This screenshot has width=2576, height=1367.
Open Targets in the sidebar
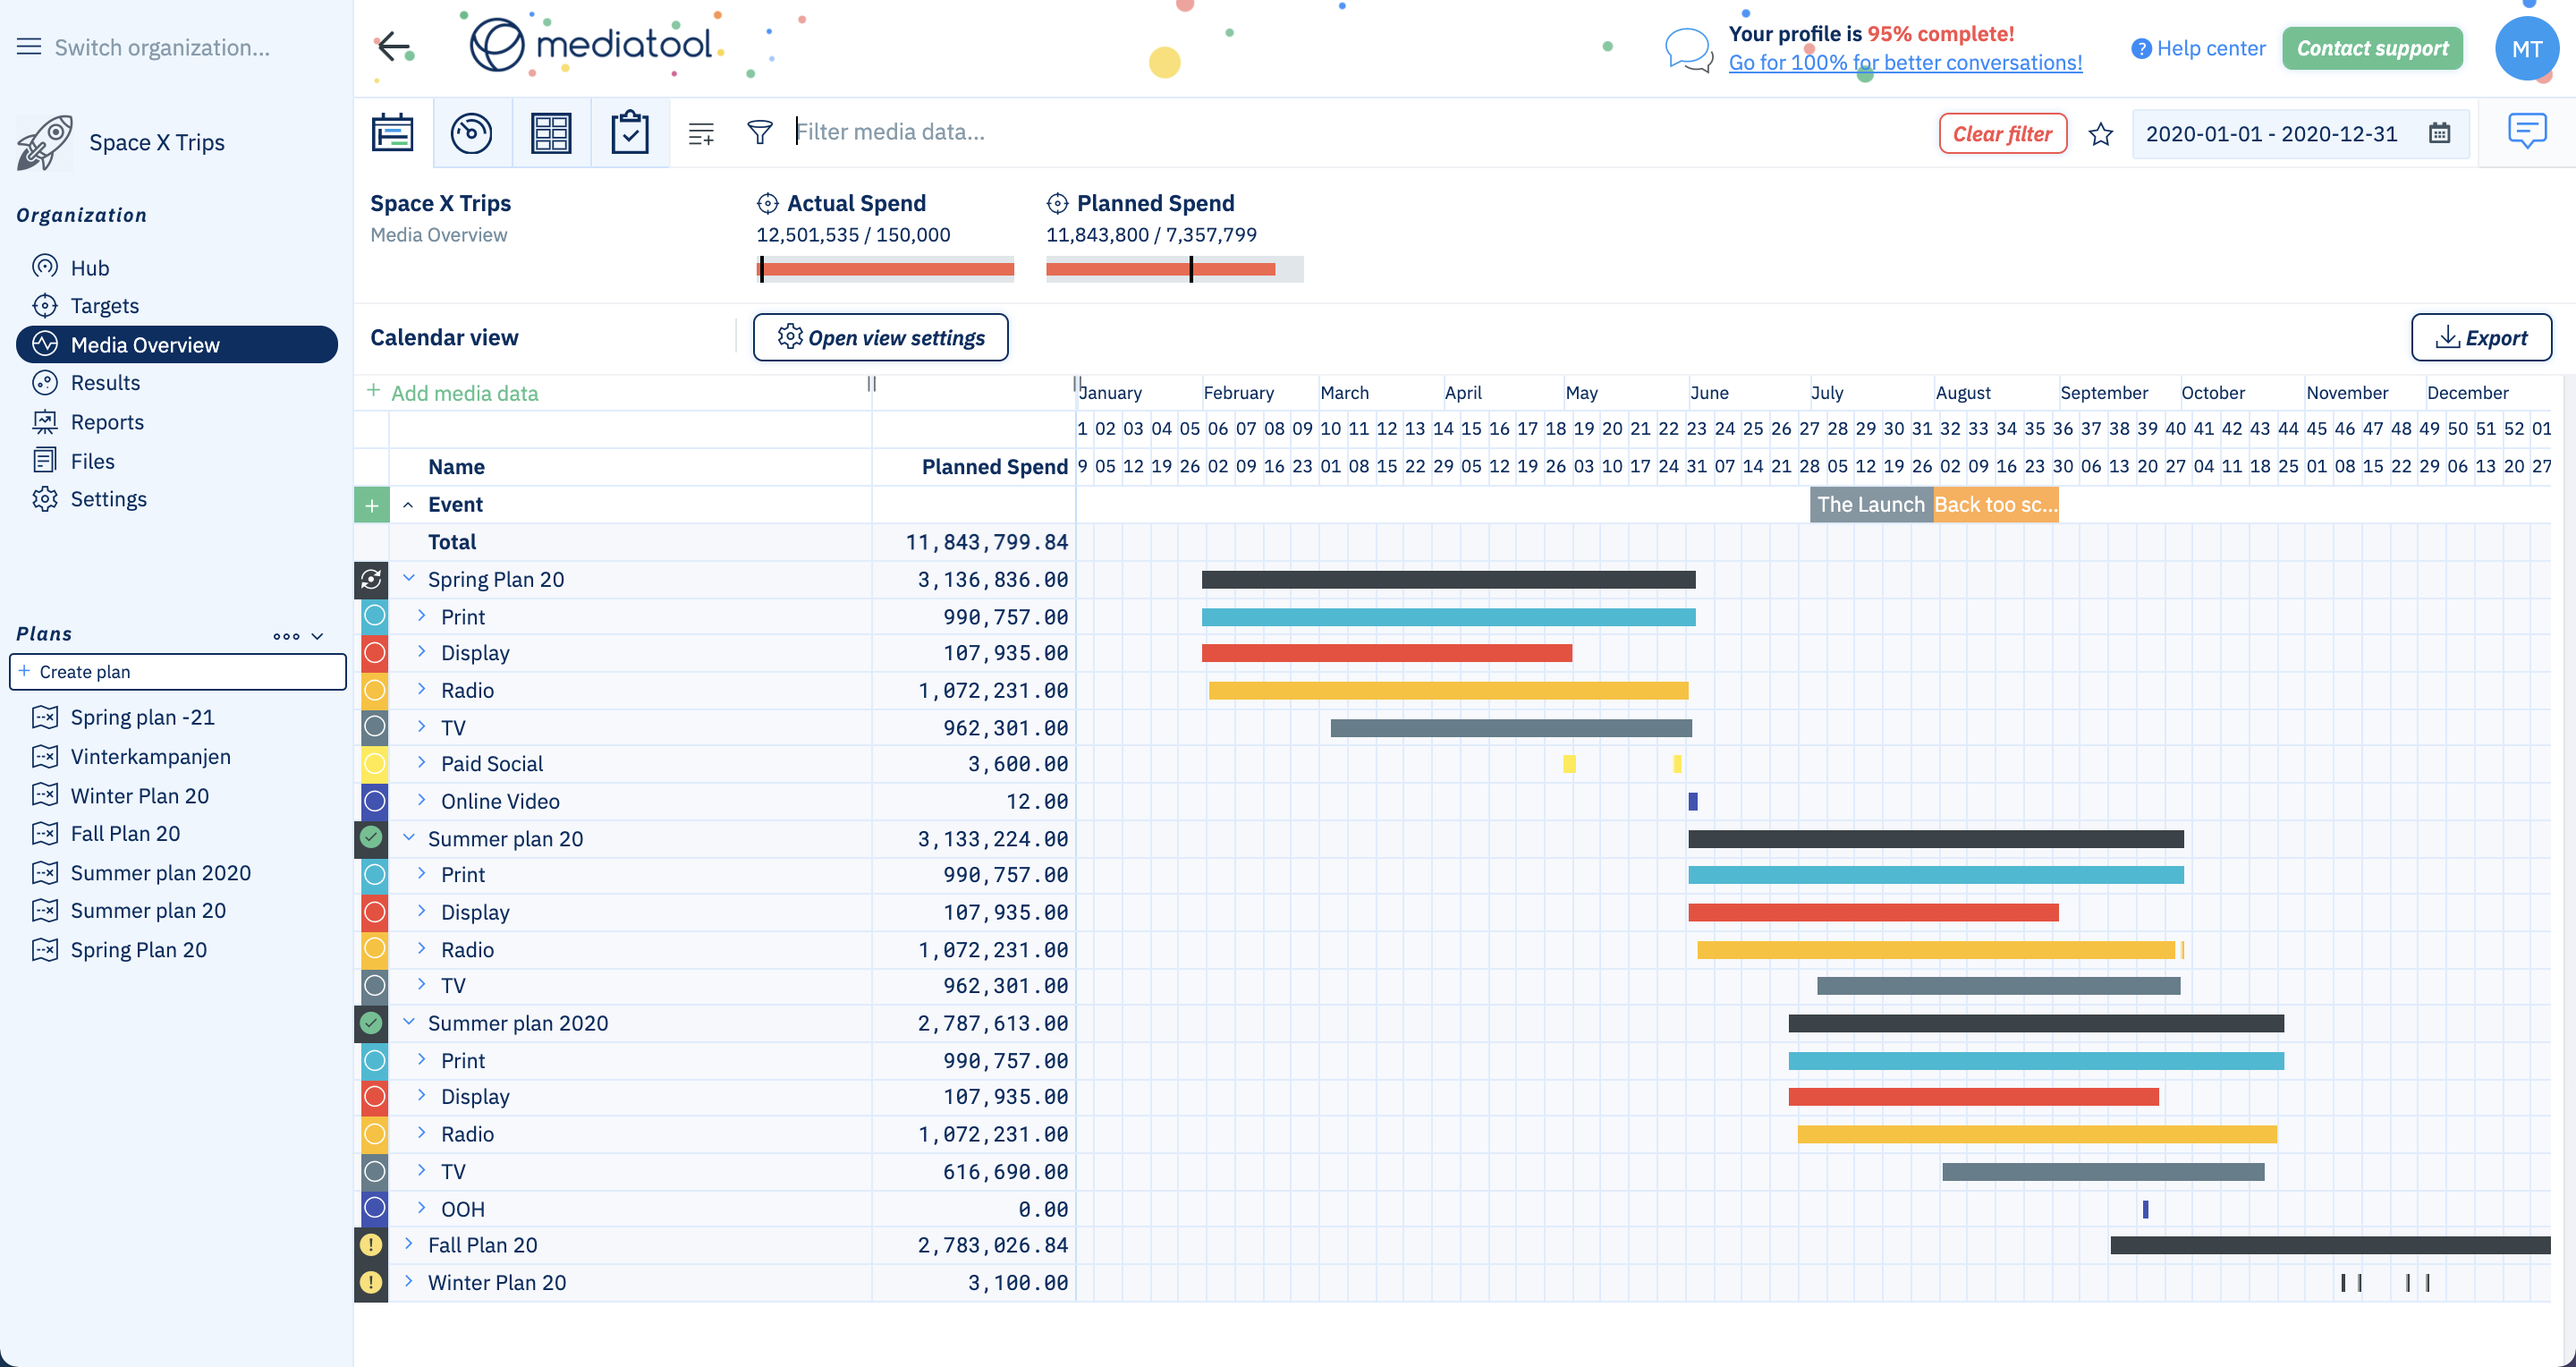click(104, 306)
